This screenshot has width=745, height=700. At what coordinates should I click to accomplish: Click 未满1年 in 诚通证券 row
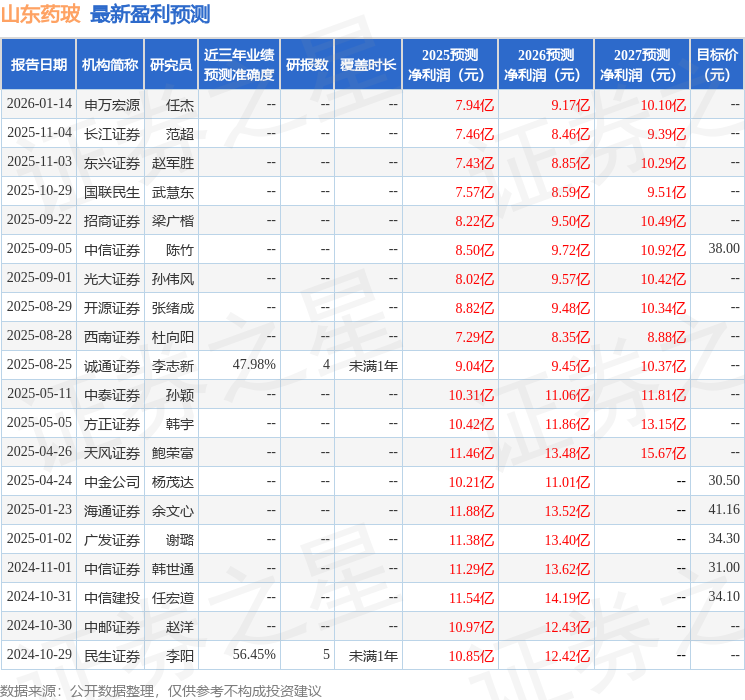coord(373,365)
